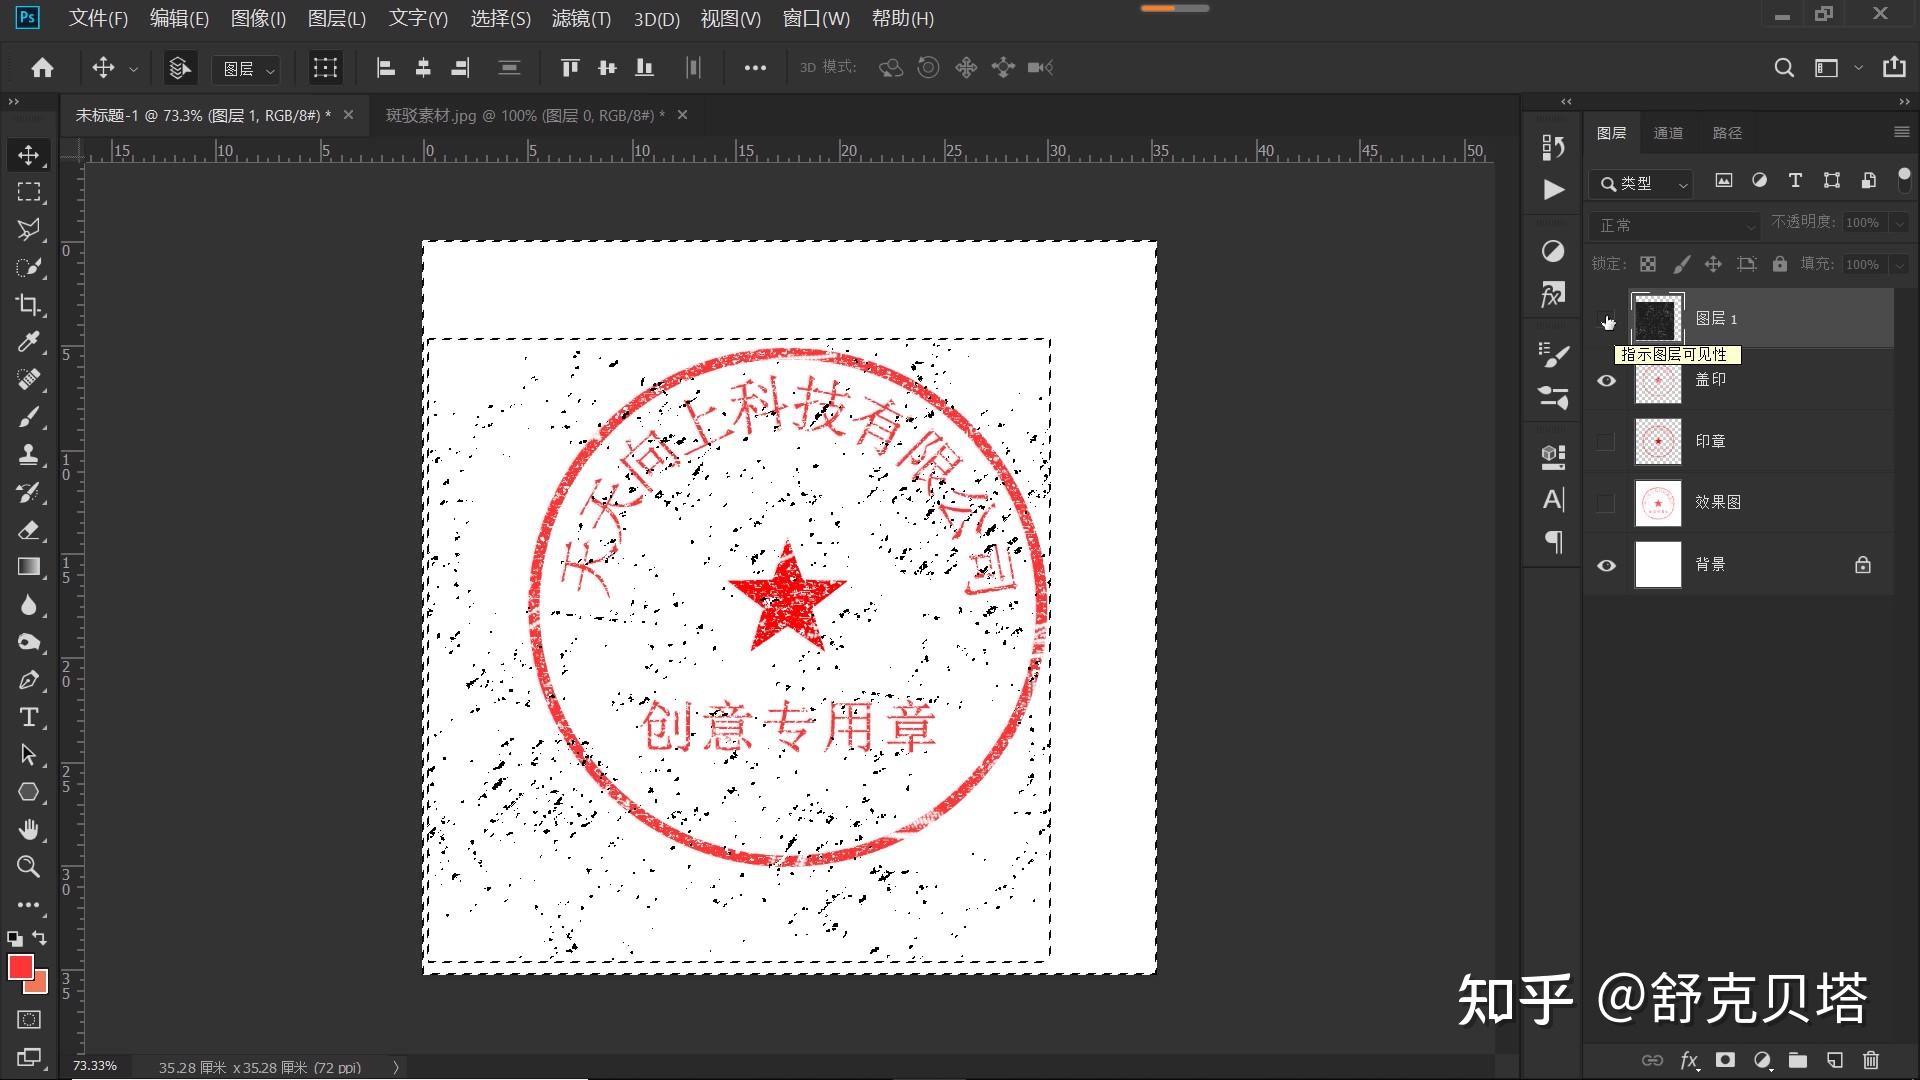Viewport: 1920px width, 1080px height.
Task: Toggle layer filter on/off switch
Action: (1904, 180)
